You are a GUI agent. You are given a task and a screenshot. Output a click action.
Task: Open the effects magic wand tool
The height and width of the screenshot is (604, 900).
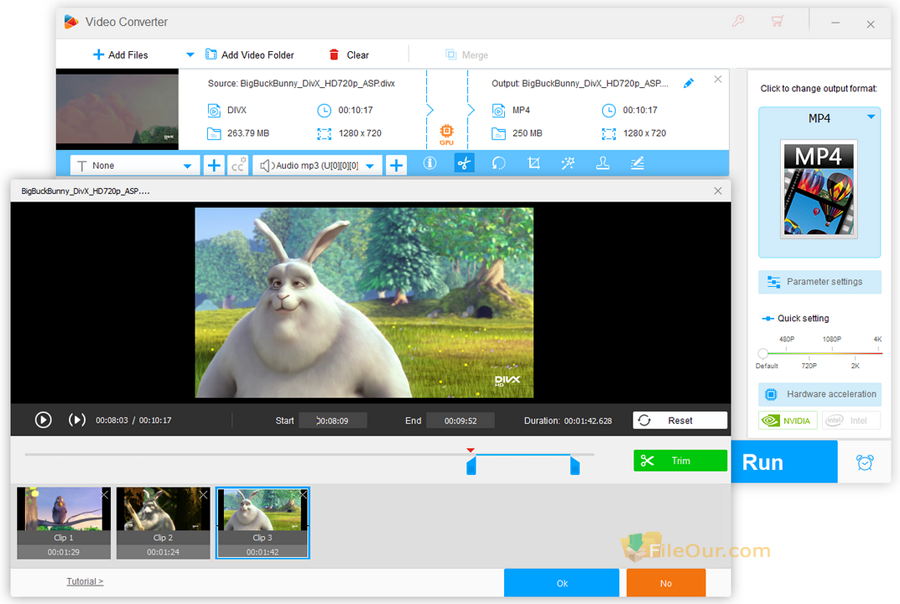click(568, 164)
